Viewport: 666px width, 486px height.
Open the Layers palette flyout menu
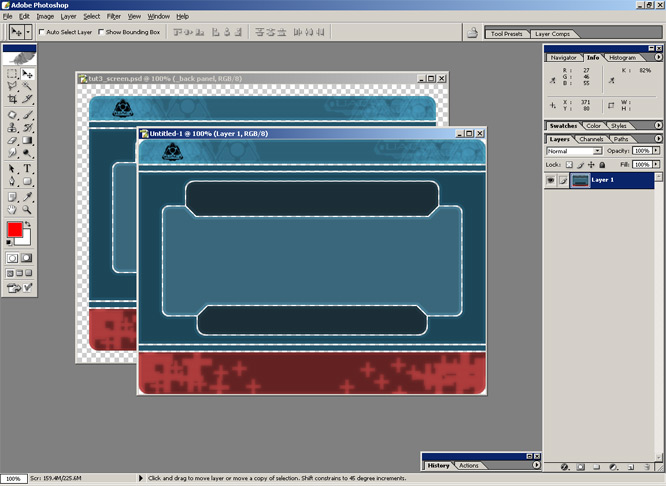tap(658, 138)
